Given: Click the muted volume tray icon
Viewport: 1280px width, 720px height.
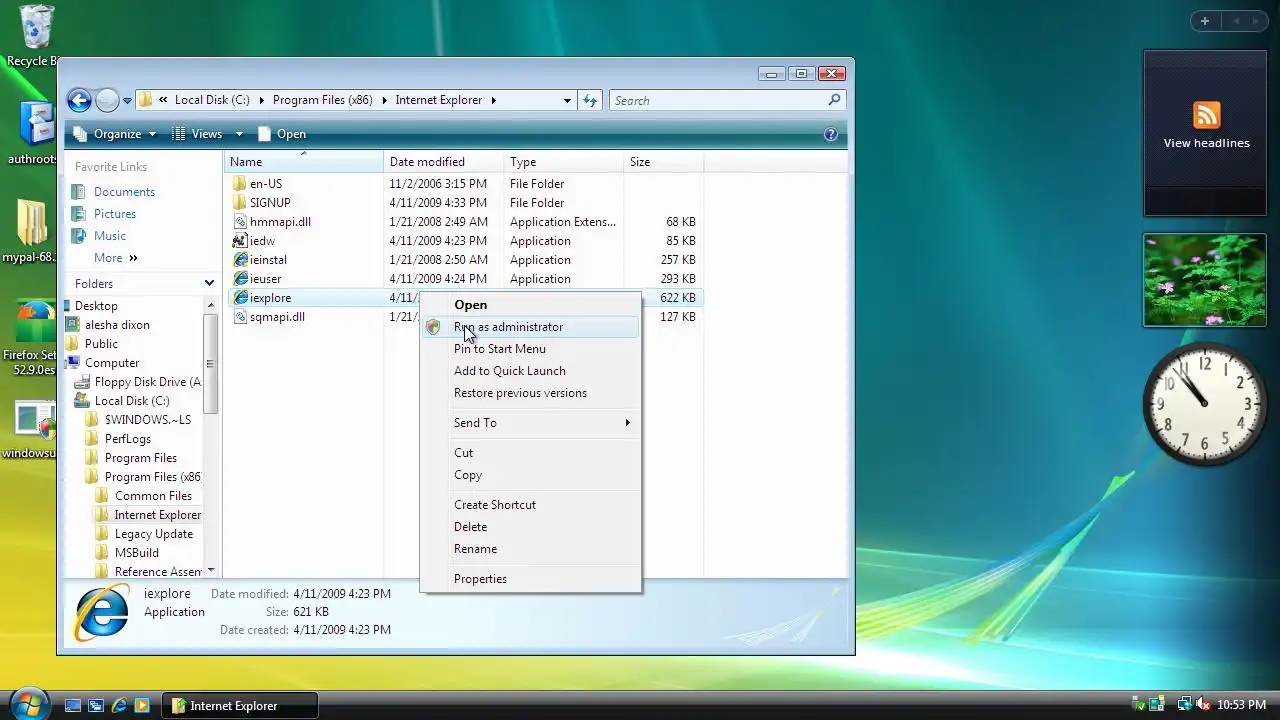Looking at the screenshot, I should (1203, 705).
